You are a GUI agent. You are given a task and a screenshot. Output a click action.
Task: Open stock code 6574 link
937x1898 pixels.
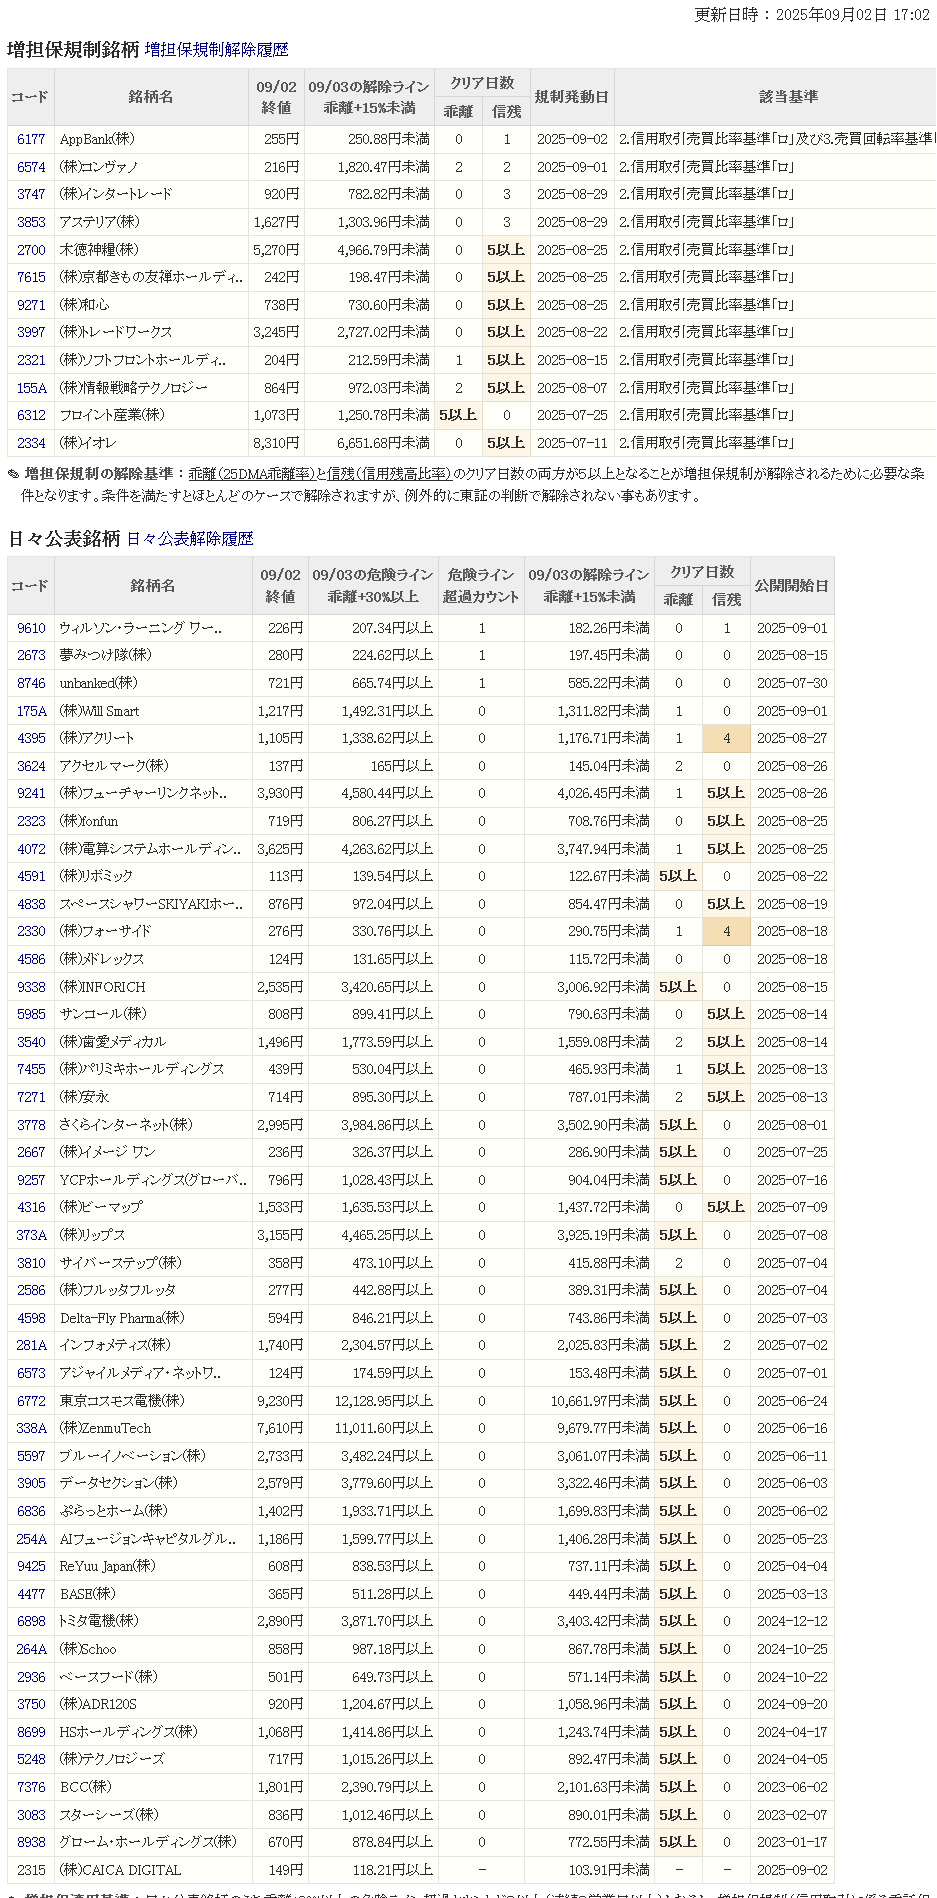(x=31, y=167)
